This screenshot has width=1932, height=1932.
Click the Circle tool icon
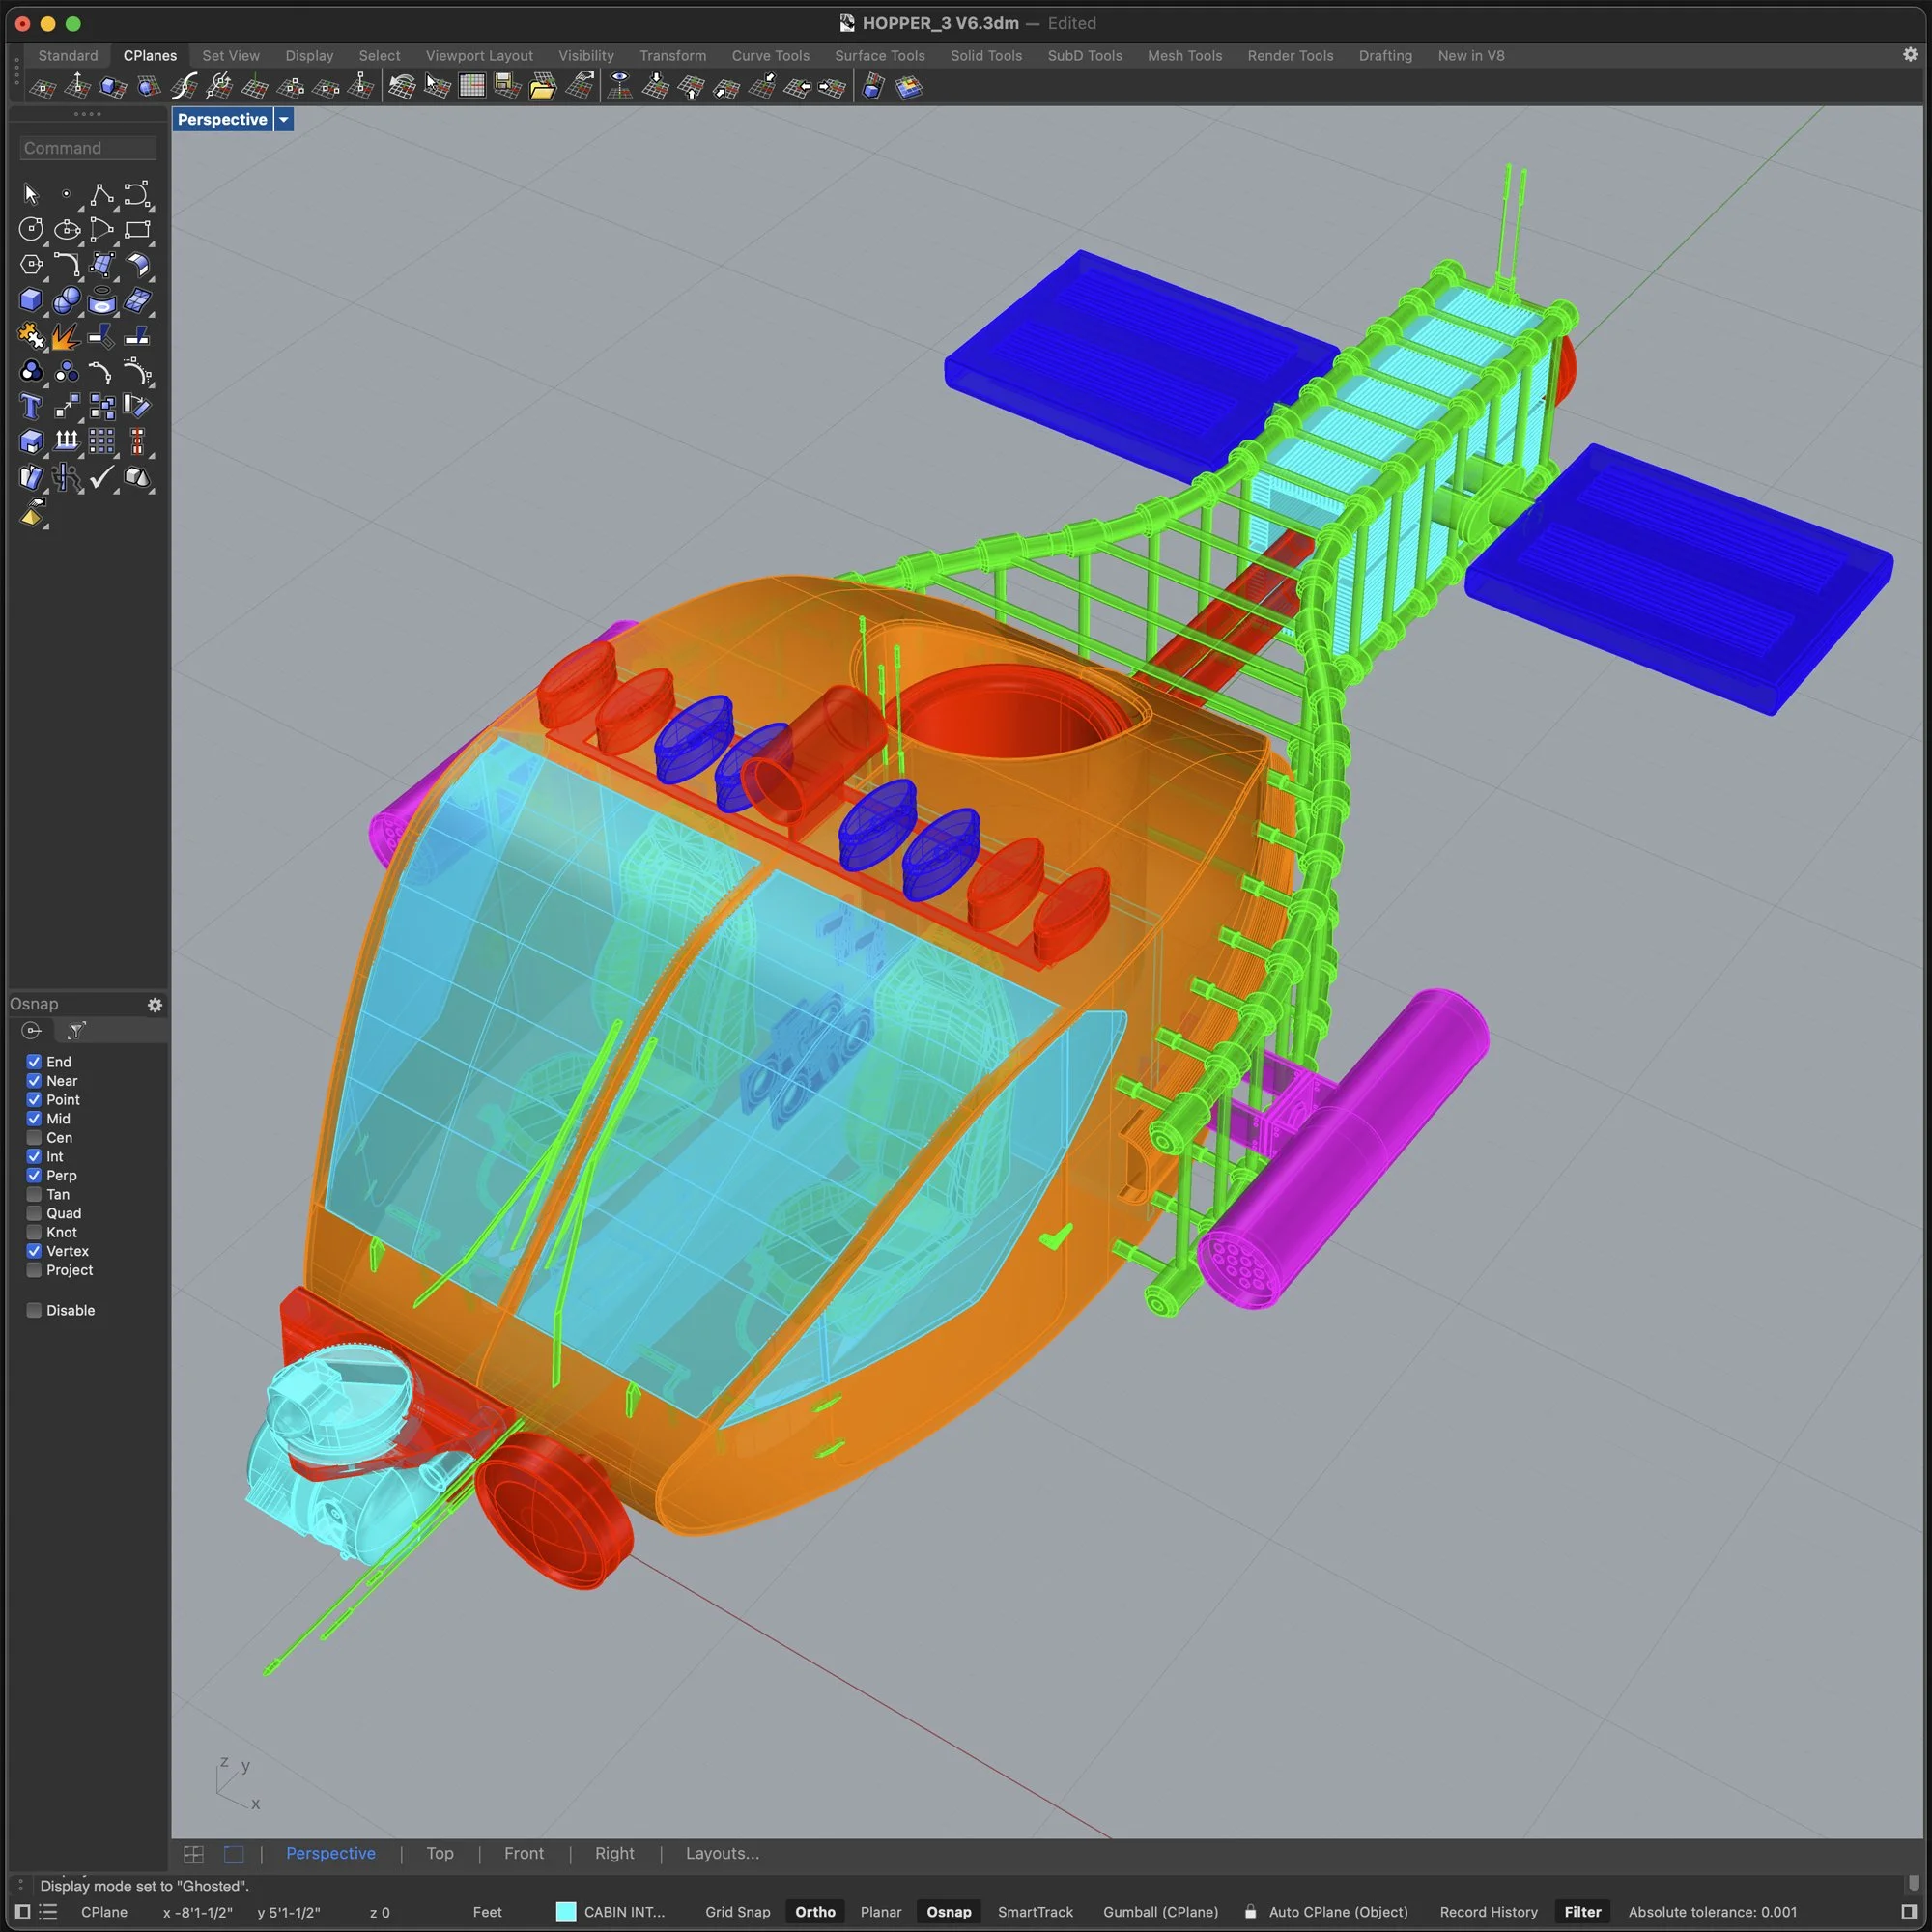tap(31, 229)
